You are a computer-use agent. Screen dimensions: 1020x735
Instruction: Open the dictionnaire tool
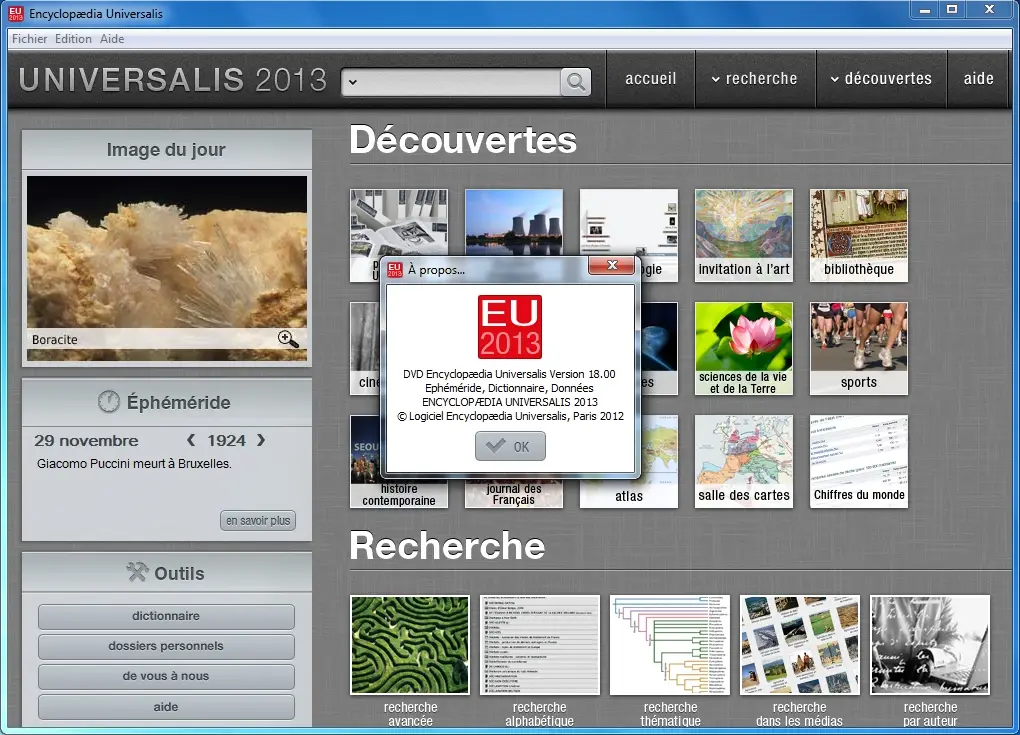(x=166, y=616)
